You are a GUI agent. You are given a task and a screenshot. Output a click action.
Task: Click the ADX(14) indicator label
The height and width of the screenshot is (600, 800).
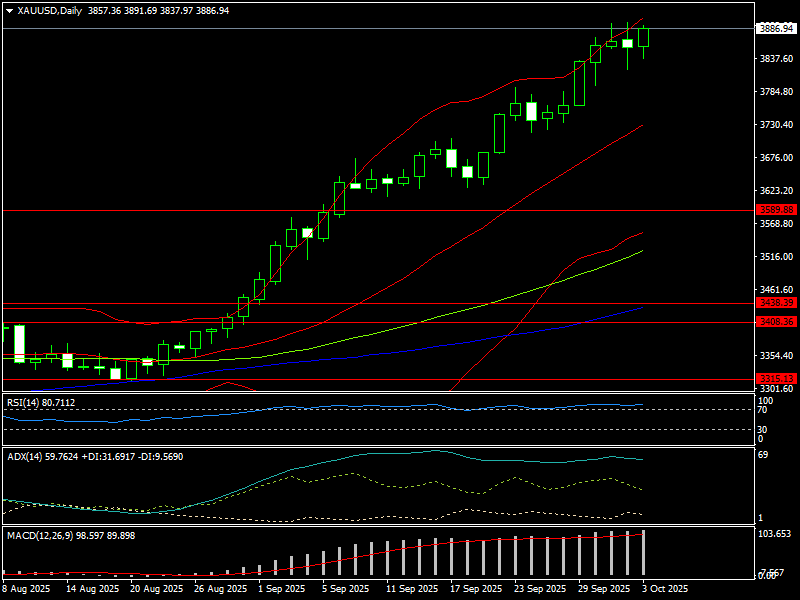[x=27, y=456]
